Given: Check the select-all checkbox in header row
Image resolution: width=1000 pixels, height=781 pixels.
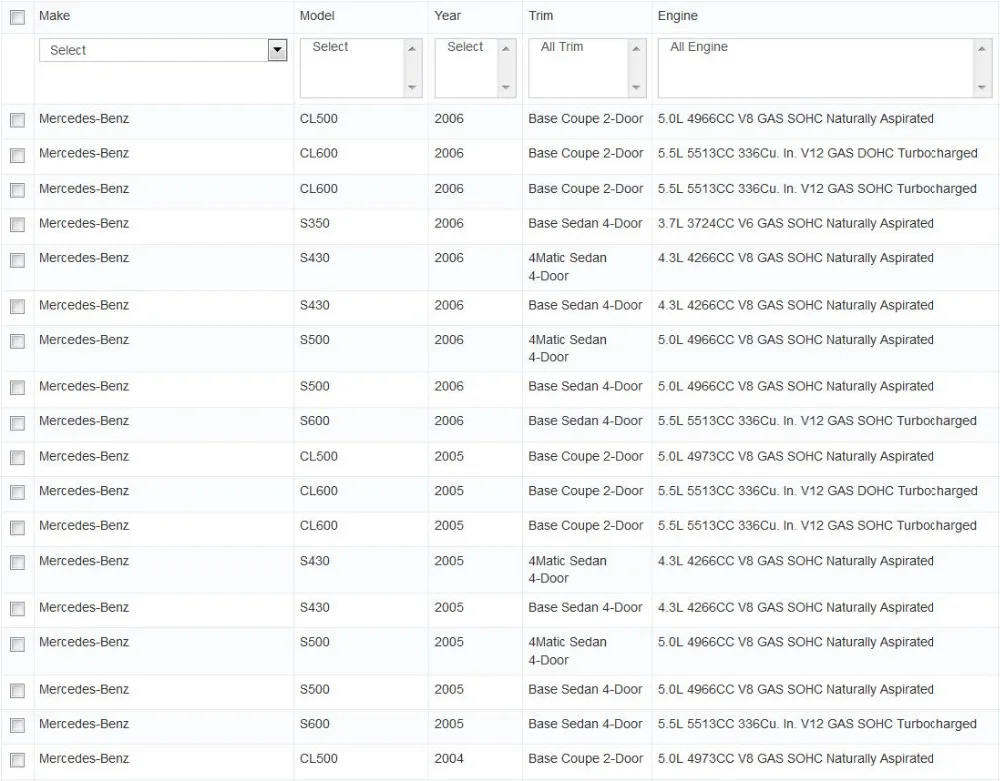Looking at the screenshot, I should pos(17,17).
